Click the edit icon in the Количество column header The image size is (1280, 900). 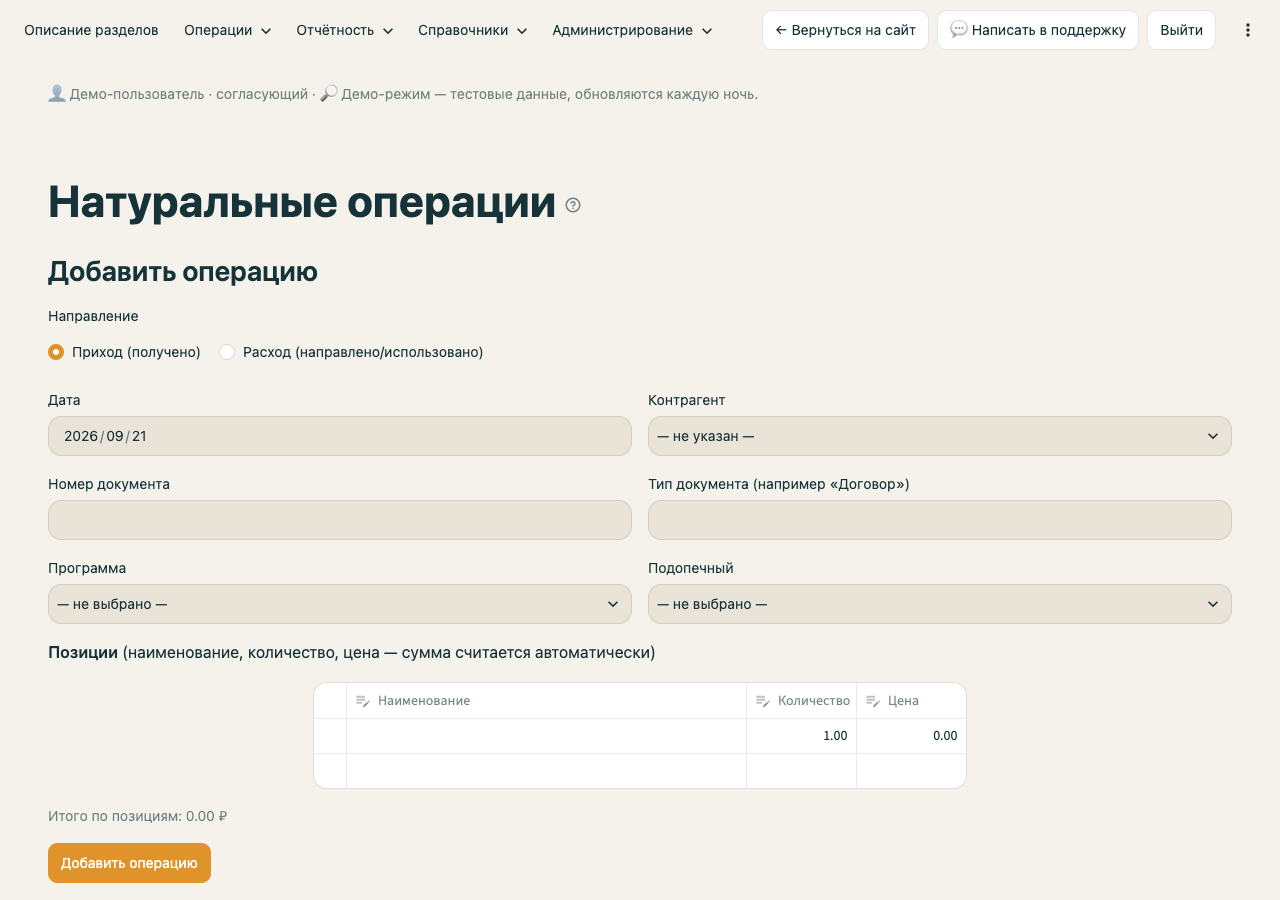[x=763, y=701]
